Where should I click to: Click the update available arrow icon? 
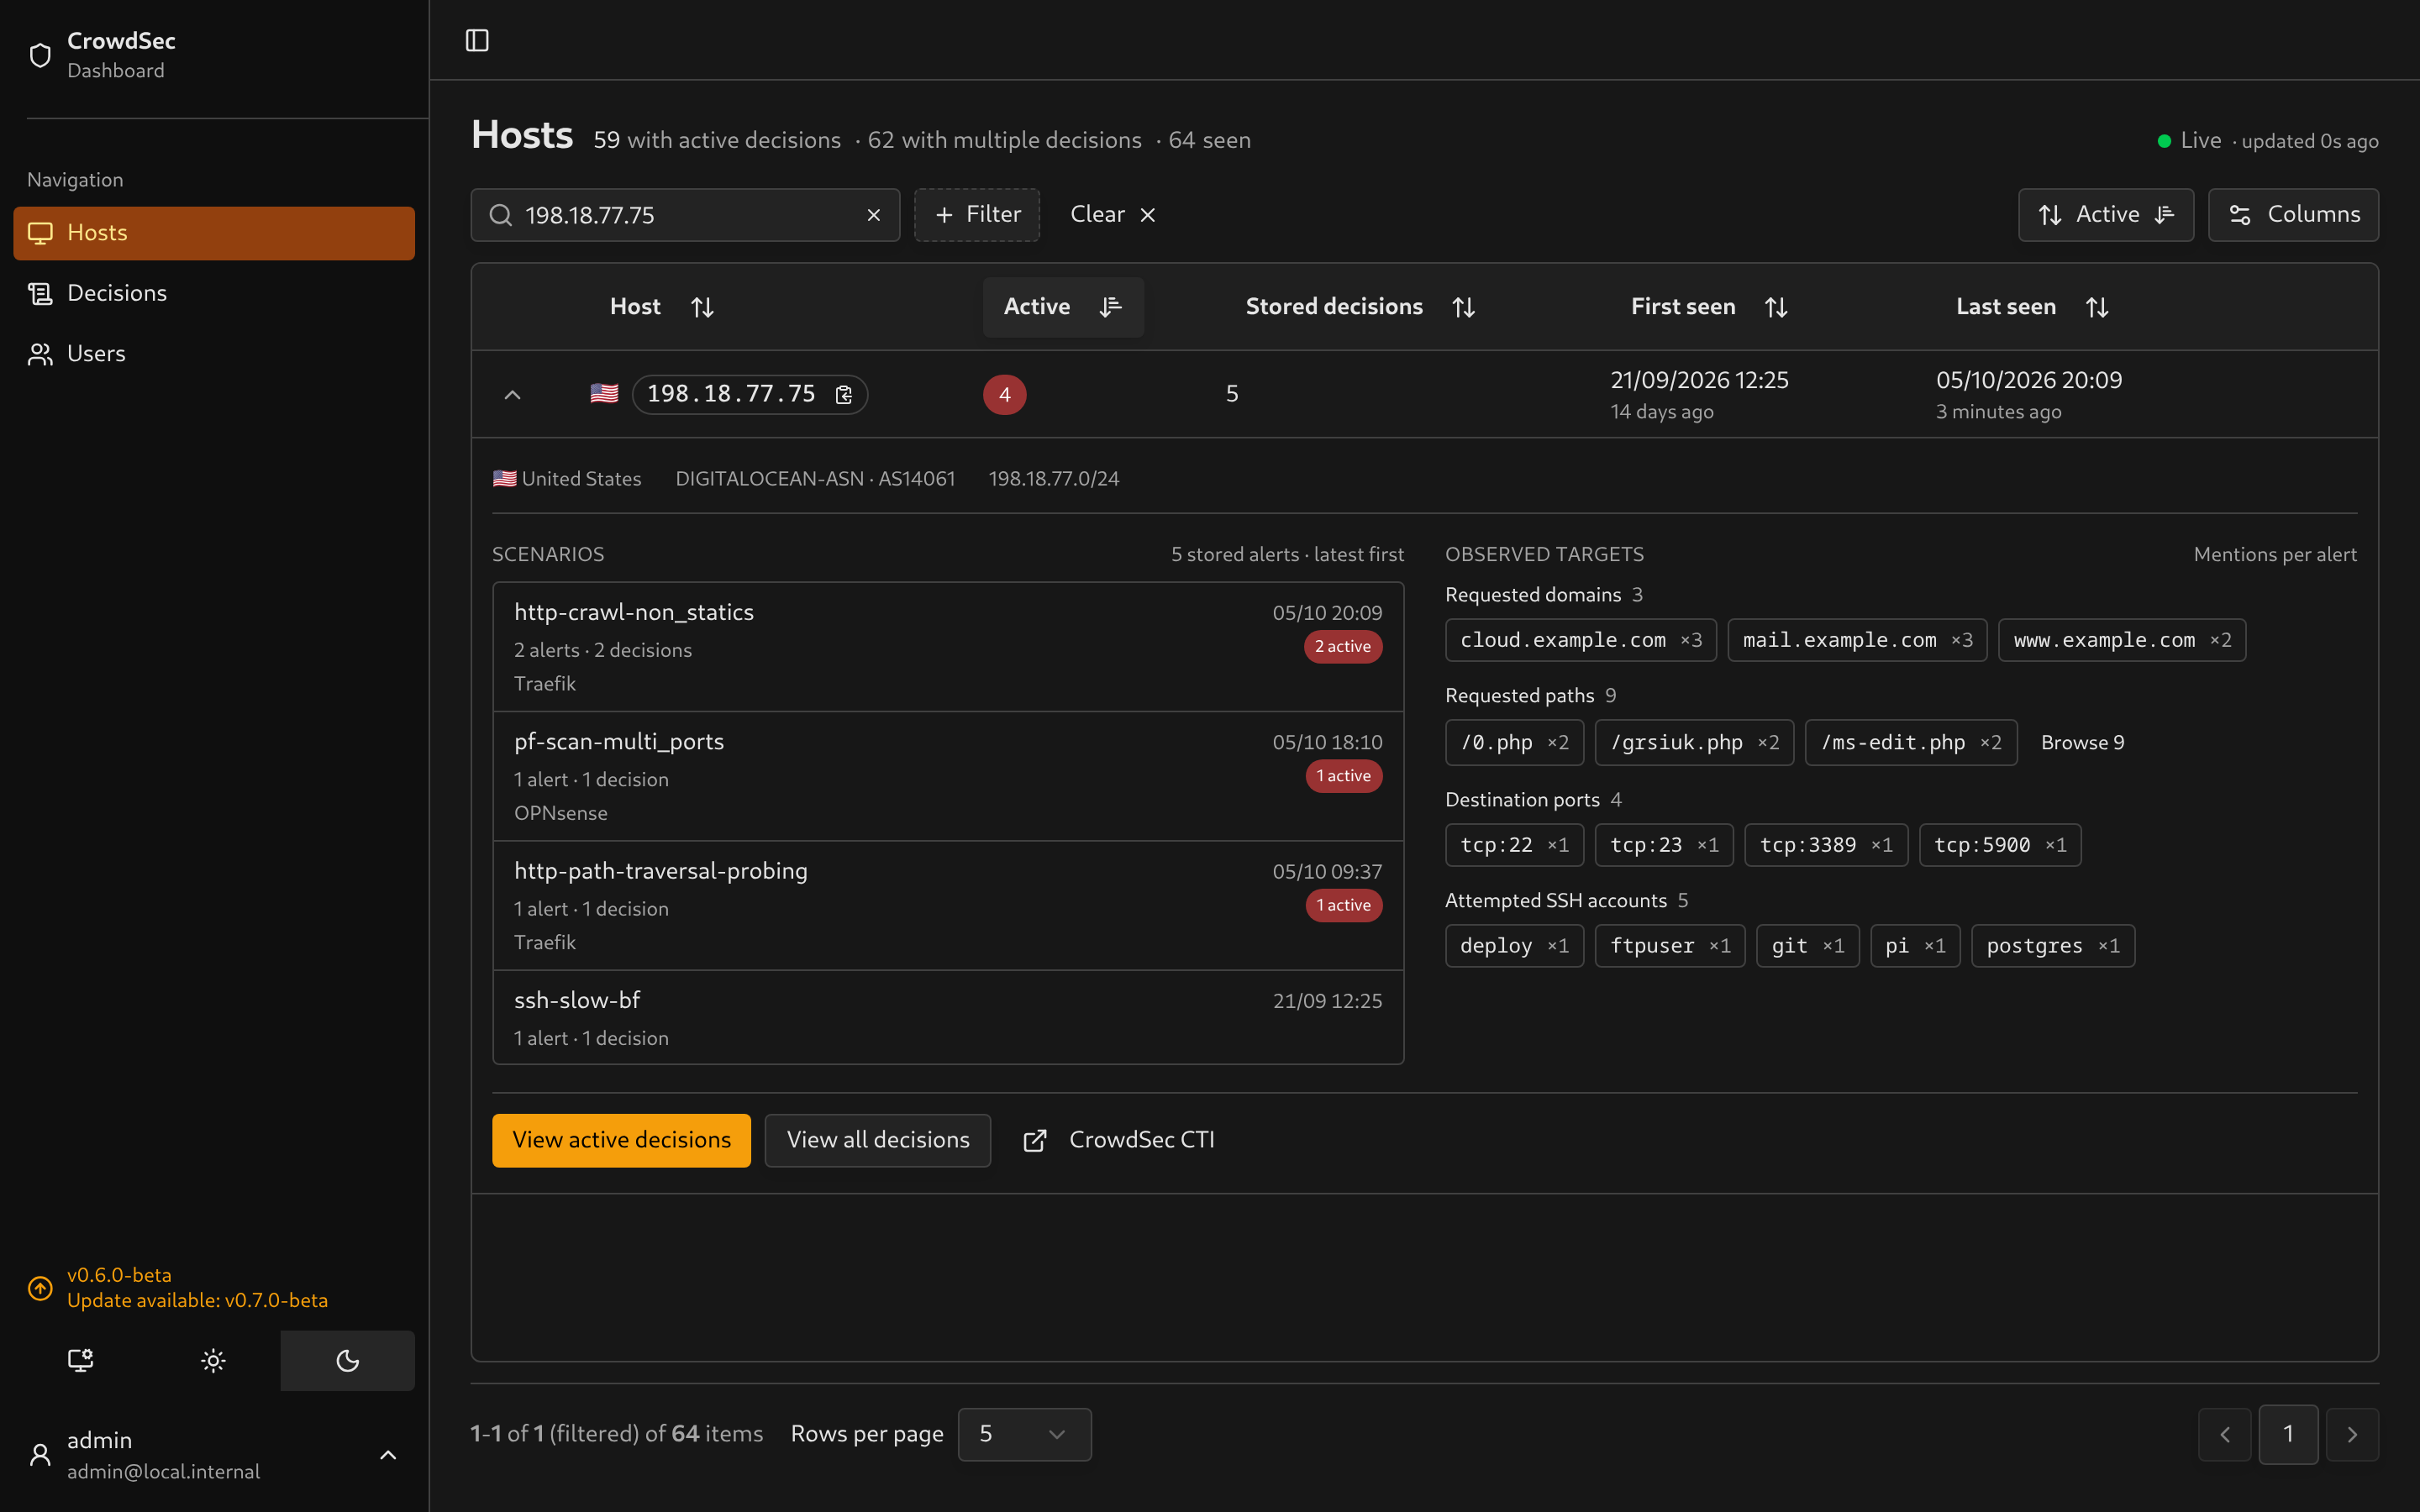(40, 1288)
